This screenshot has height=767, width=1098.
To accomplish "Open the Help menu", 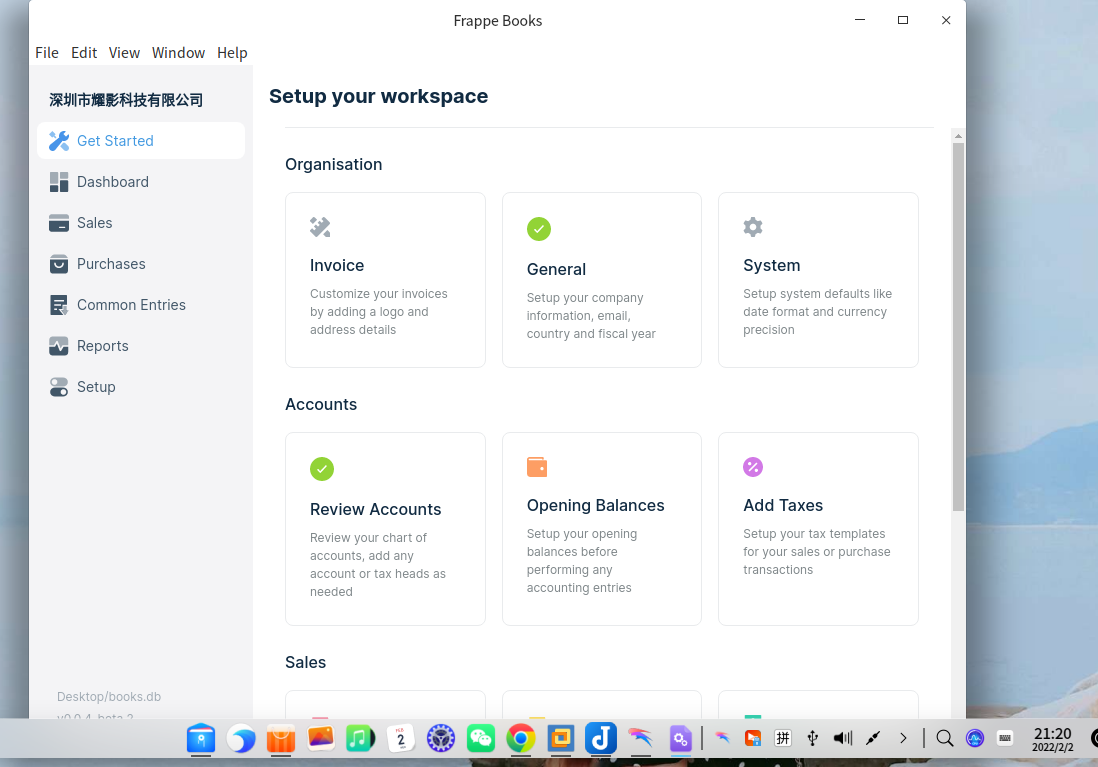I will click(x=232, y=53).
